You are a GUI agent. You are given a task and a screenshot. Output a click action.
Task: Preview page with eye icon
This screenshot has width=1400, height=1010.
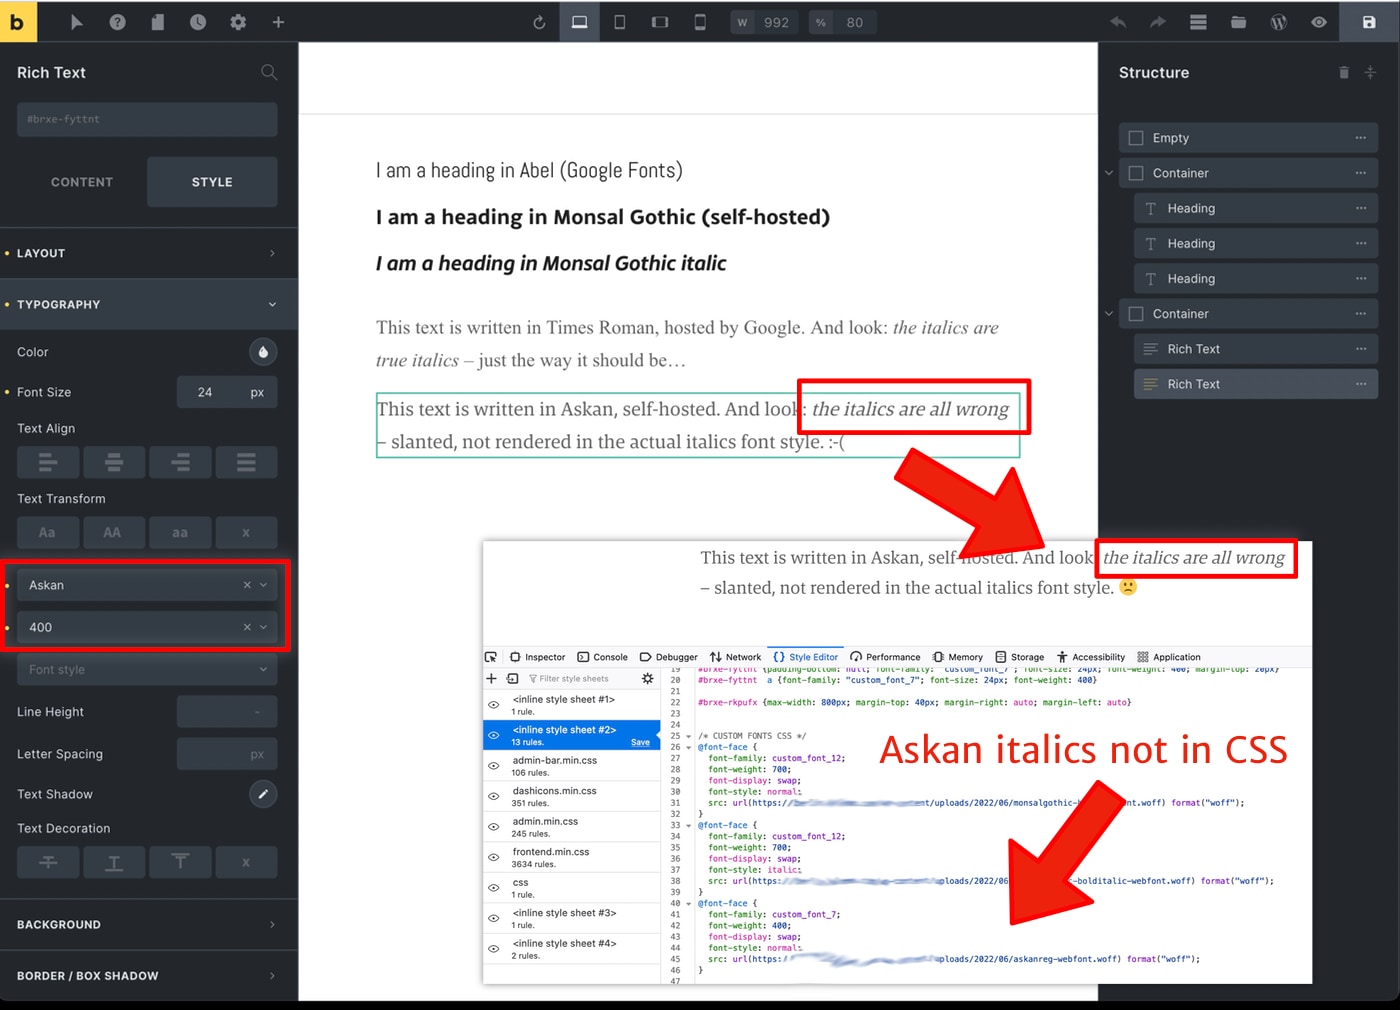[1319, 22]
